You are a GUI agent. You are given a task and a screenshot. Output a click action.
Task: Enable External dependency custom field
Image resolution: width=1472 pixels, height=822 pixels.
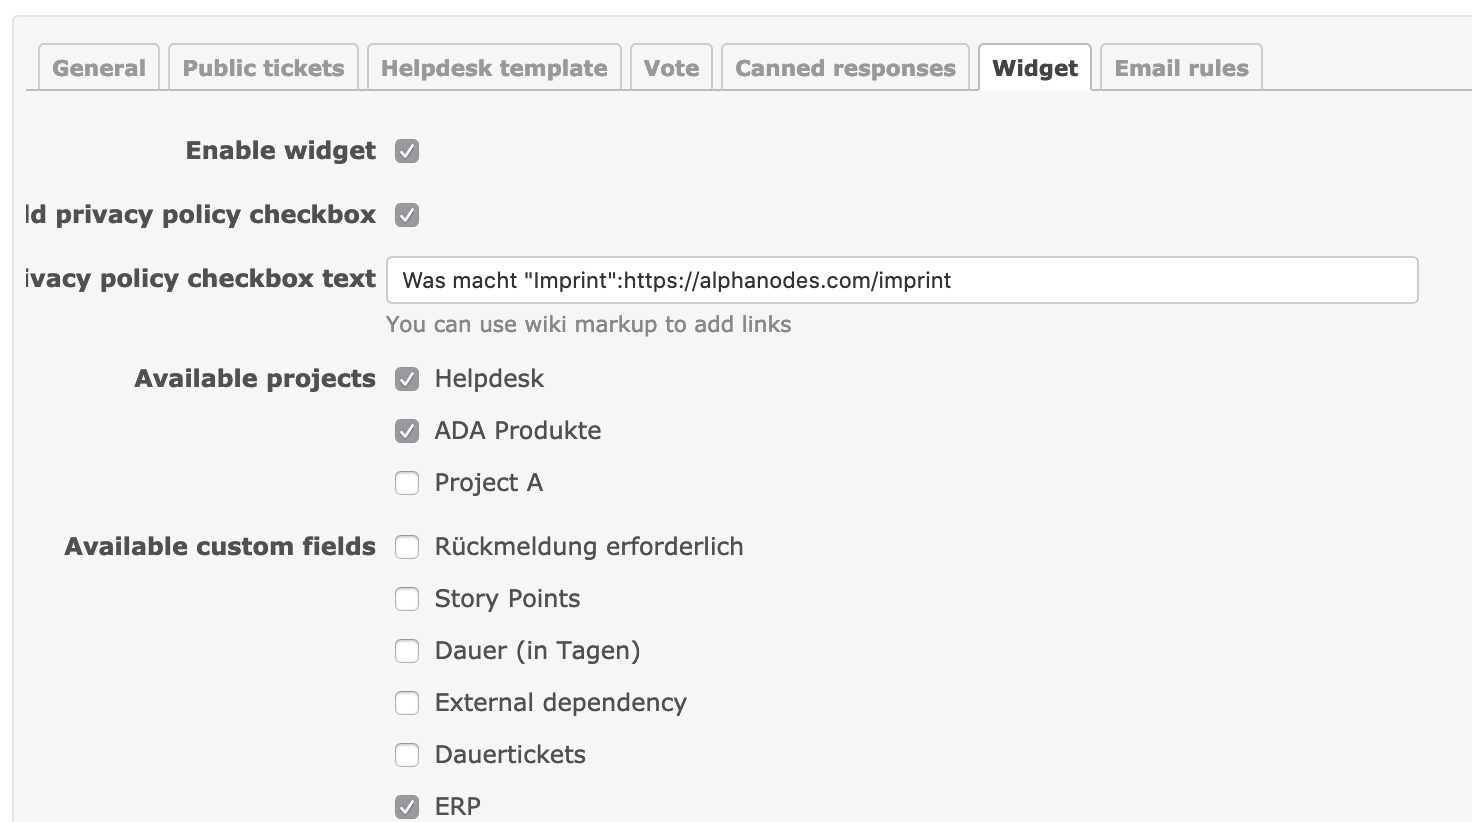[x=407, y=703]
